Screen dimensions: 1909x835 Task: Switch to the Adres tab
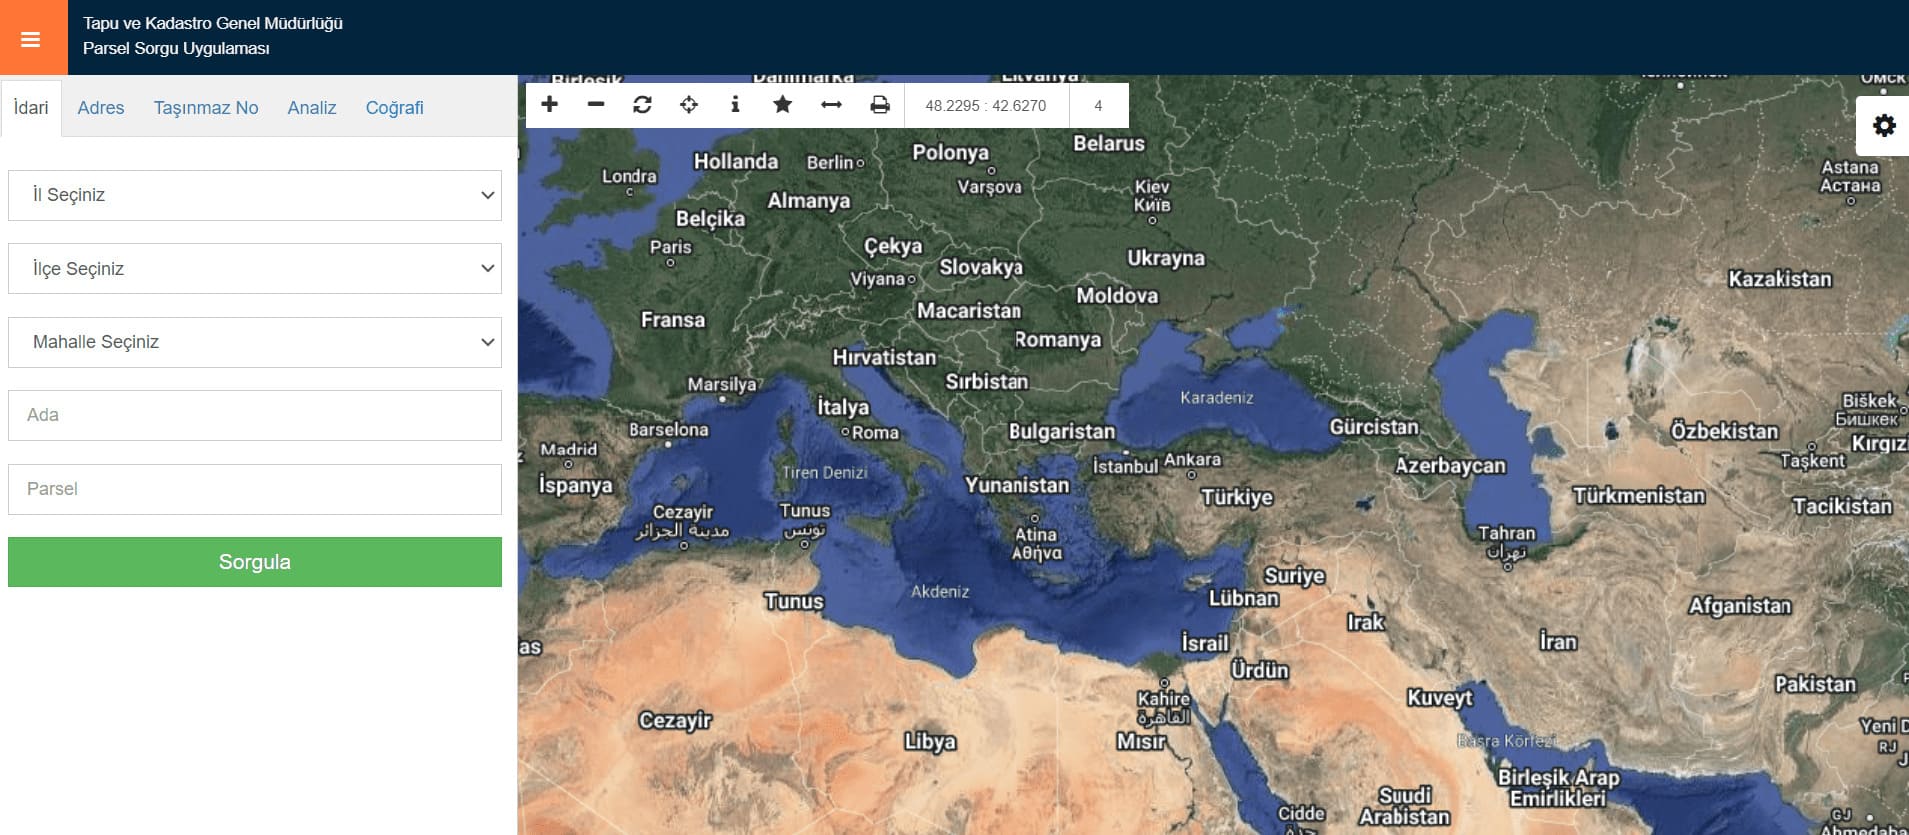[101, 108]
